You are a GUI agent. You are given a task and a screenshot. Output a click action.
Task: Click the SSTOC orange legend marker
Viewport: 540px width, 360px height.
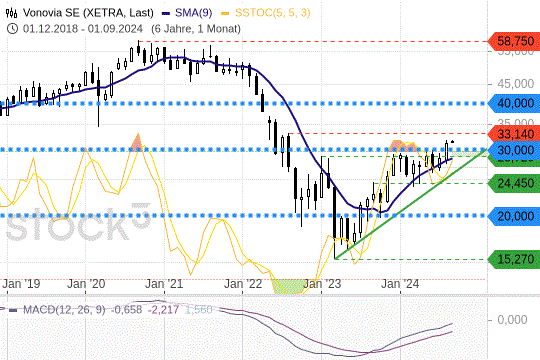click(x=225, y=13)
